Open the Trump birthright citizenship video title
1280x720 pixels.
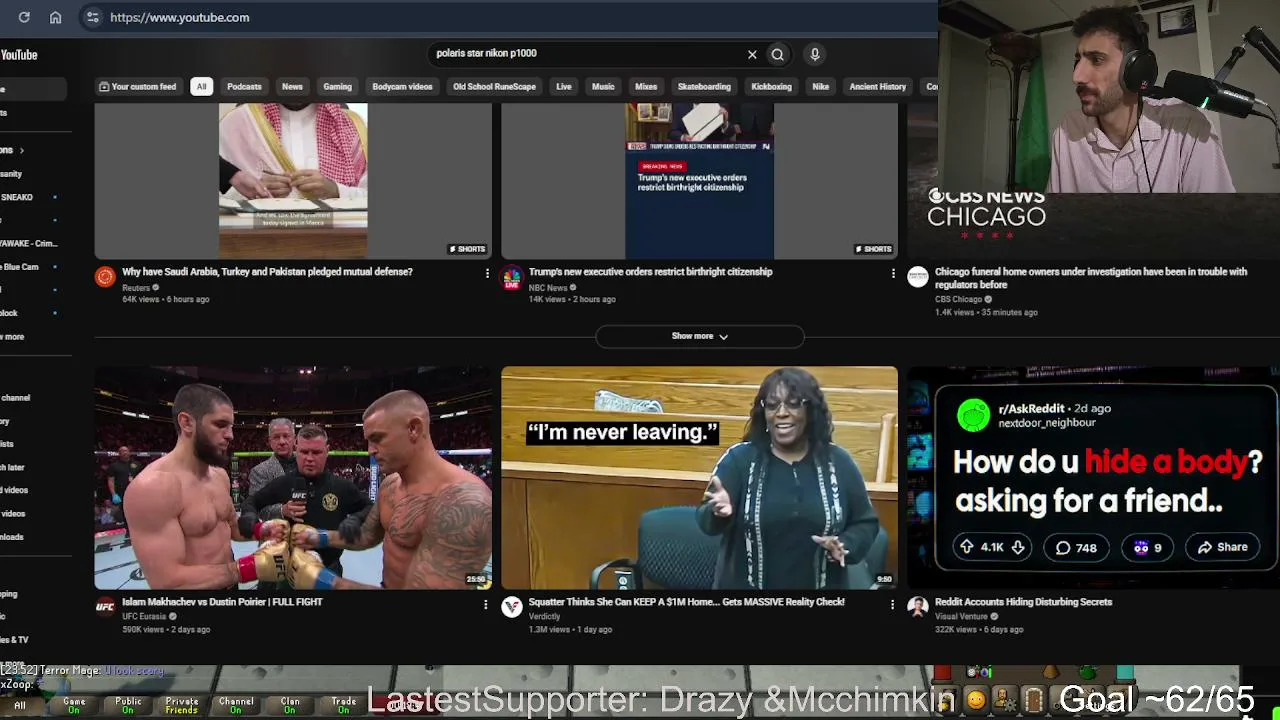(650, 272)
